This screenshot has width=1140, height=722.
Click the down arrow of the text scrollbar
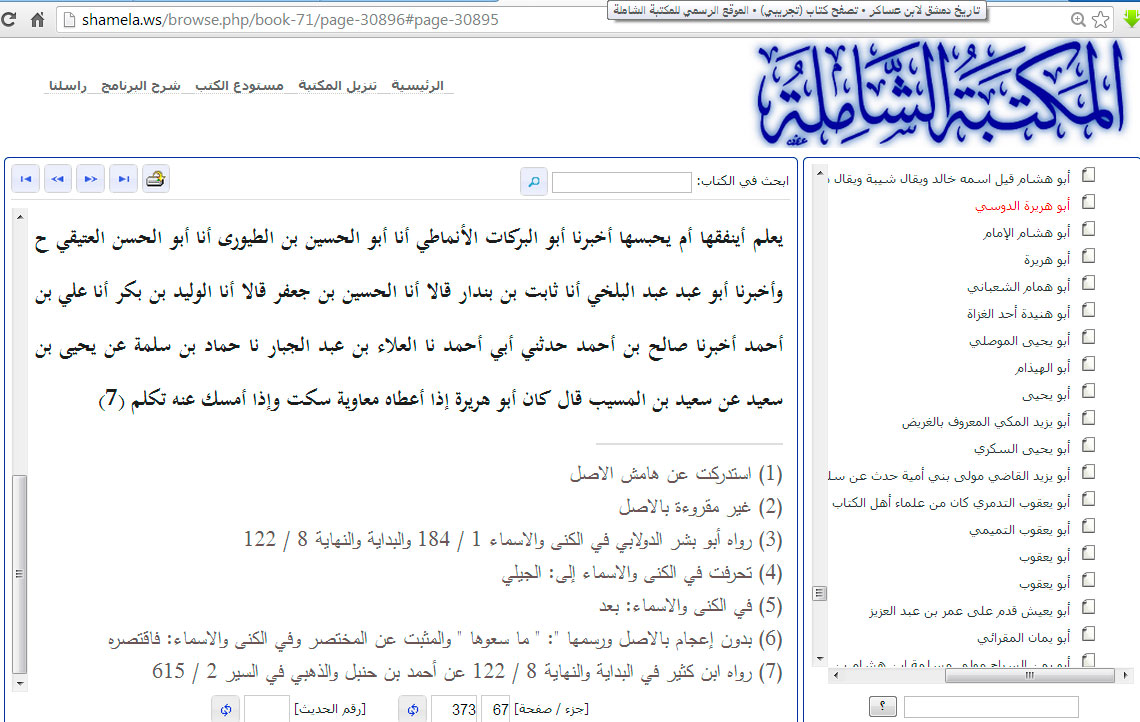click(20, 683)
